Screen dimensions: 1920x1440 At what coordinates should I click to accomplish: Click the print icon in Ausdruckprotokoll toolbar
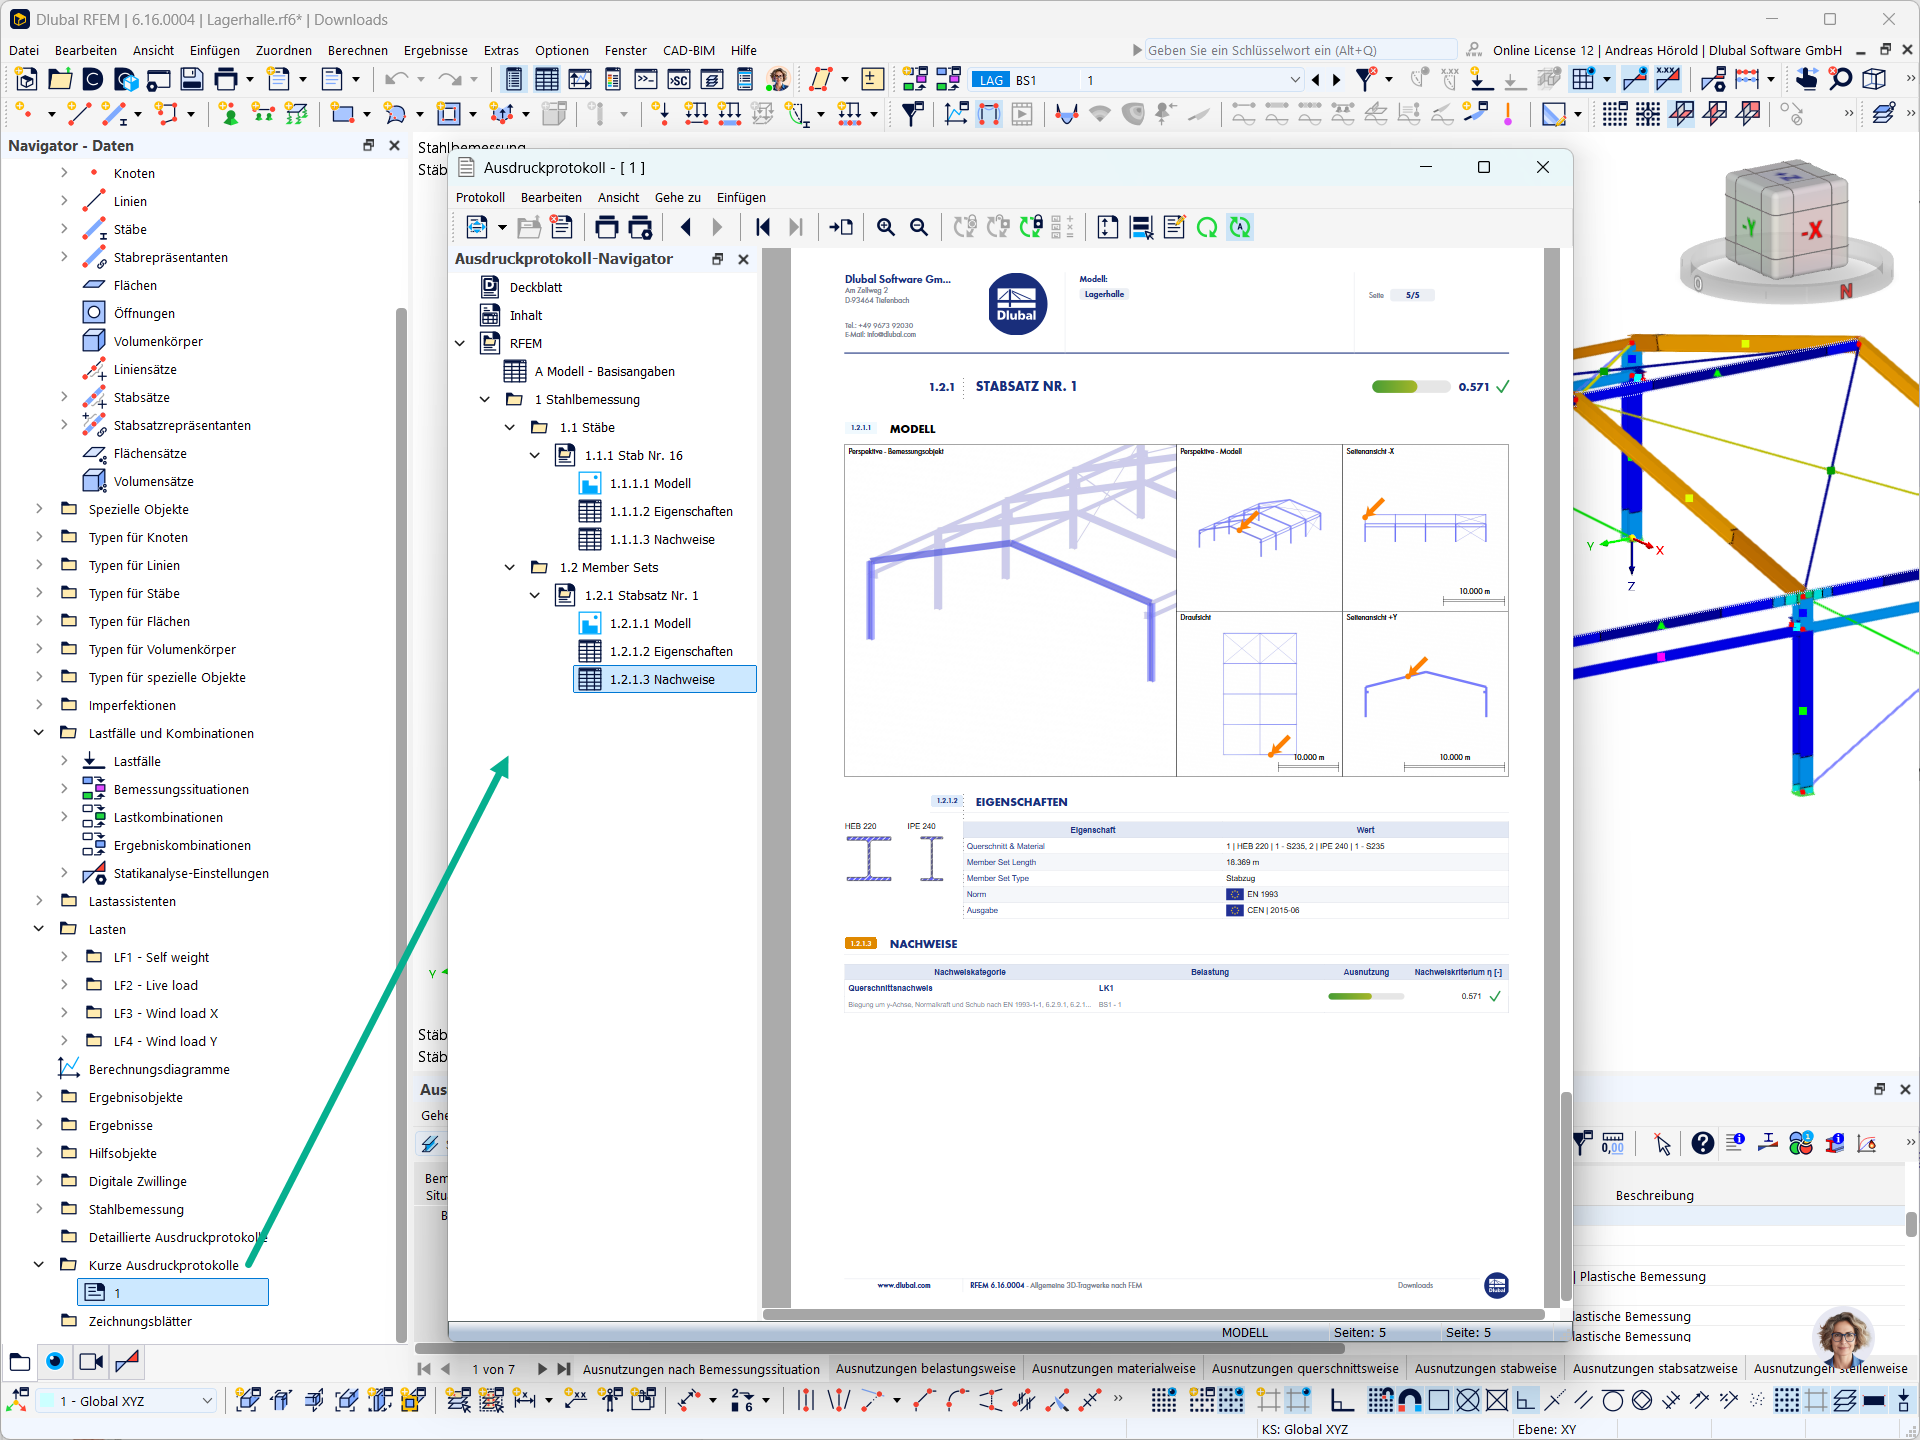pos(606,227)
